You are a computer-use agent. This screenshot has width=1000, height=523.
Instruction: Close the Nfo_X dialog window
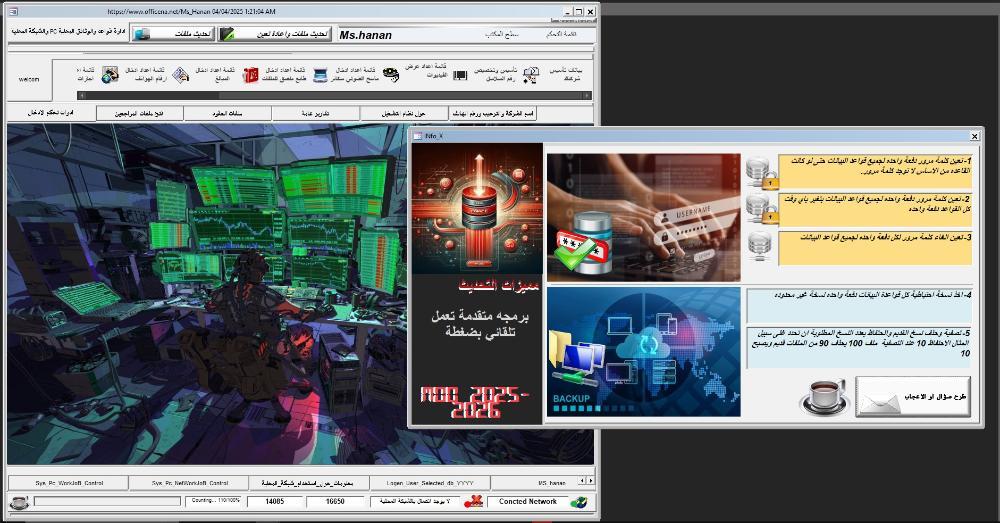(x=974, y=136)
